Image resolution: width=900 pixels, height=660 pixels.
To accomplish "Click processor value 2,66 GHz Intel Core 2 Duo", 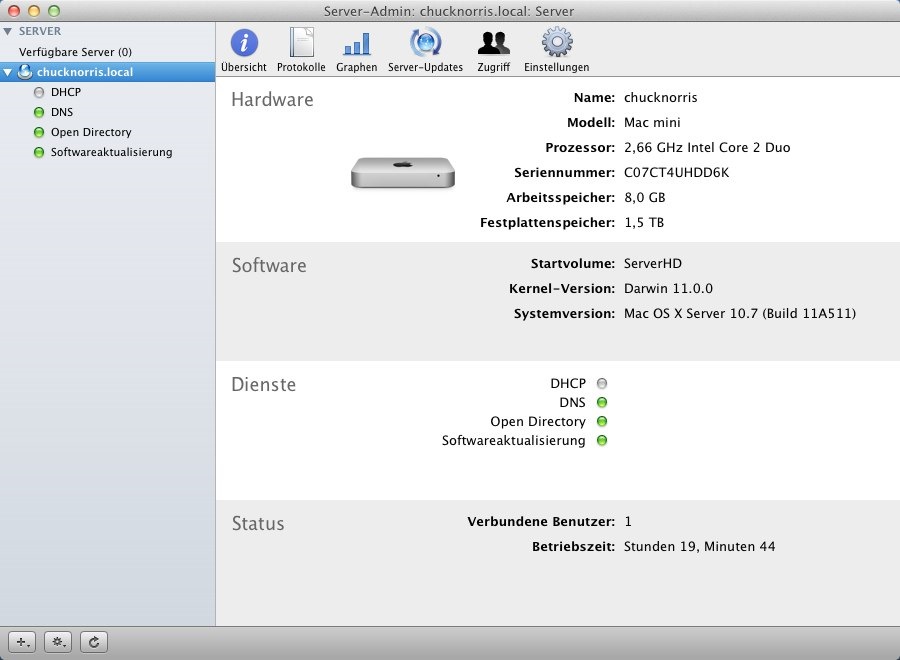I will tap(707, 147).
